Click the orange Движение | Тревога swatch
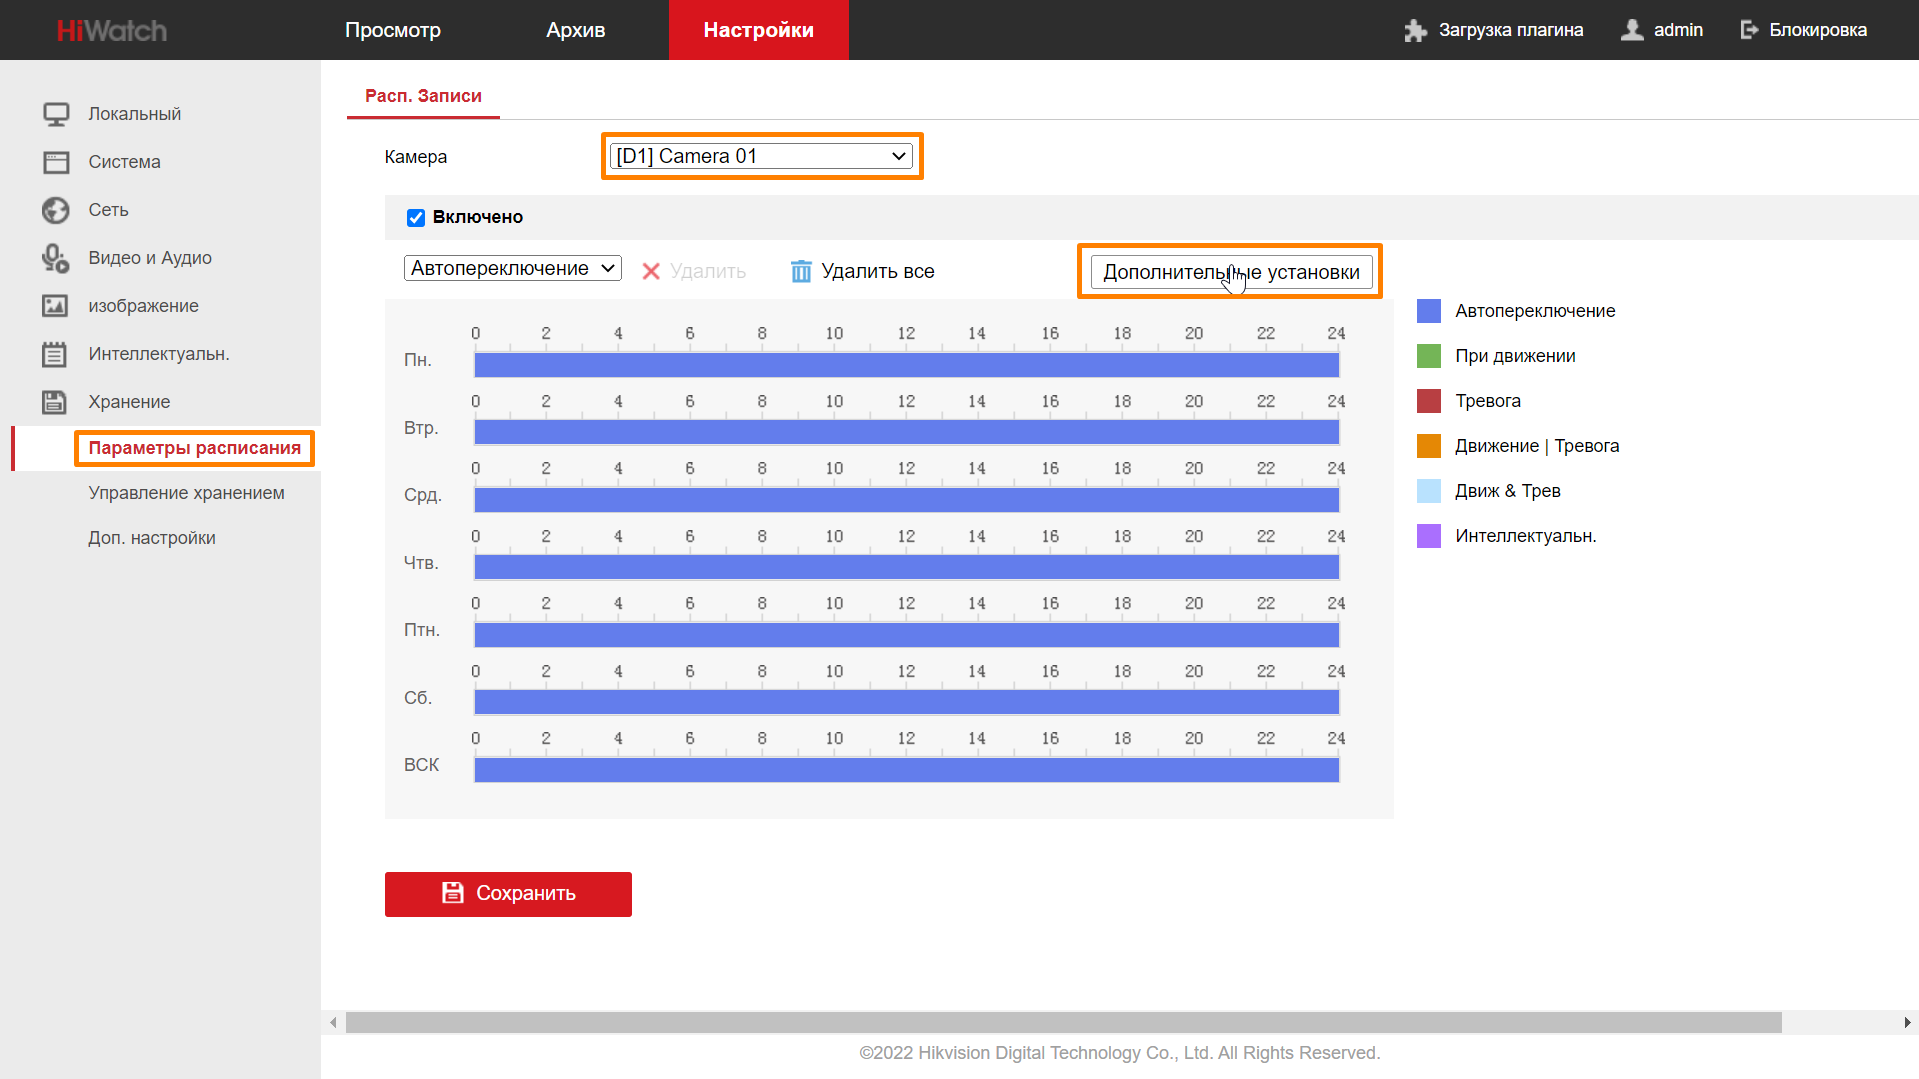1919x1079 pixels. coord(1429,446)
